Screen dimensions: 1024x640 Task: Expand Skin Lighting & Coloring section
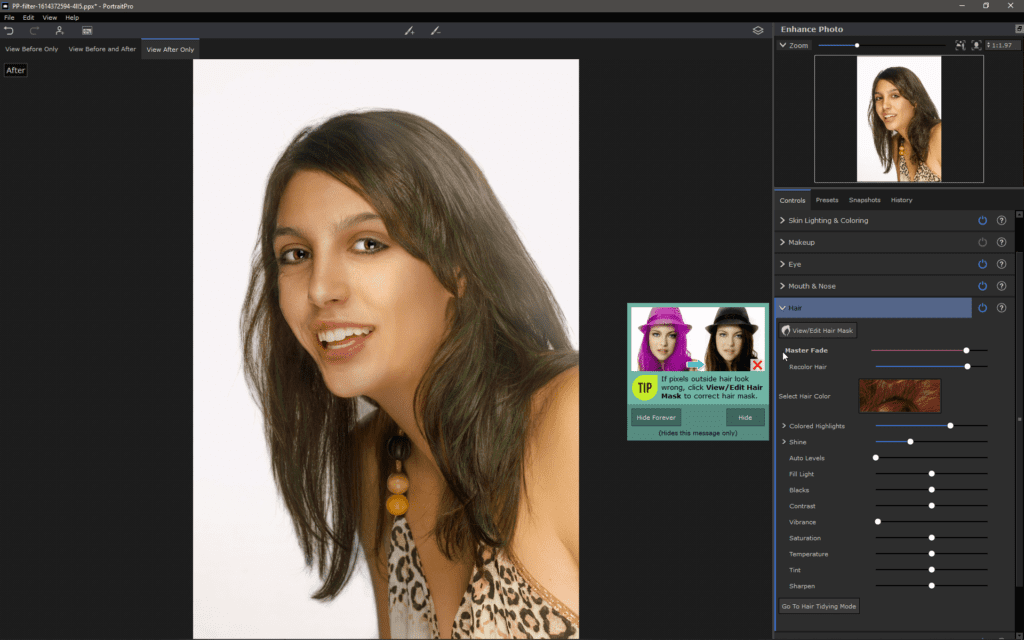coord(782,221)
